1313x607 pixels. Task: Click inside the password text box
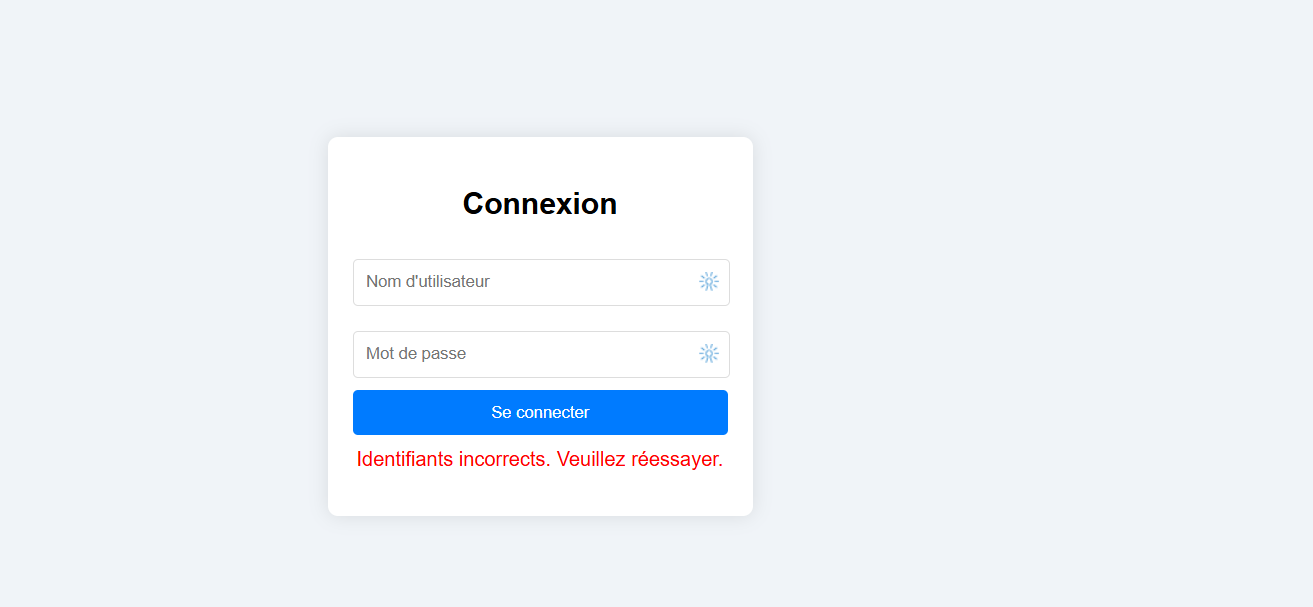click(520, 354)
